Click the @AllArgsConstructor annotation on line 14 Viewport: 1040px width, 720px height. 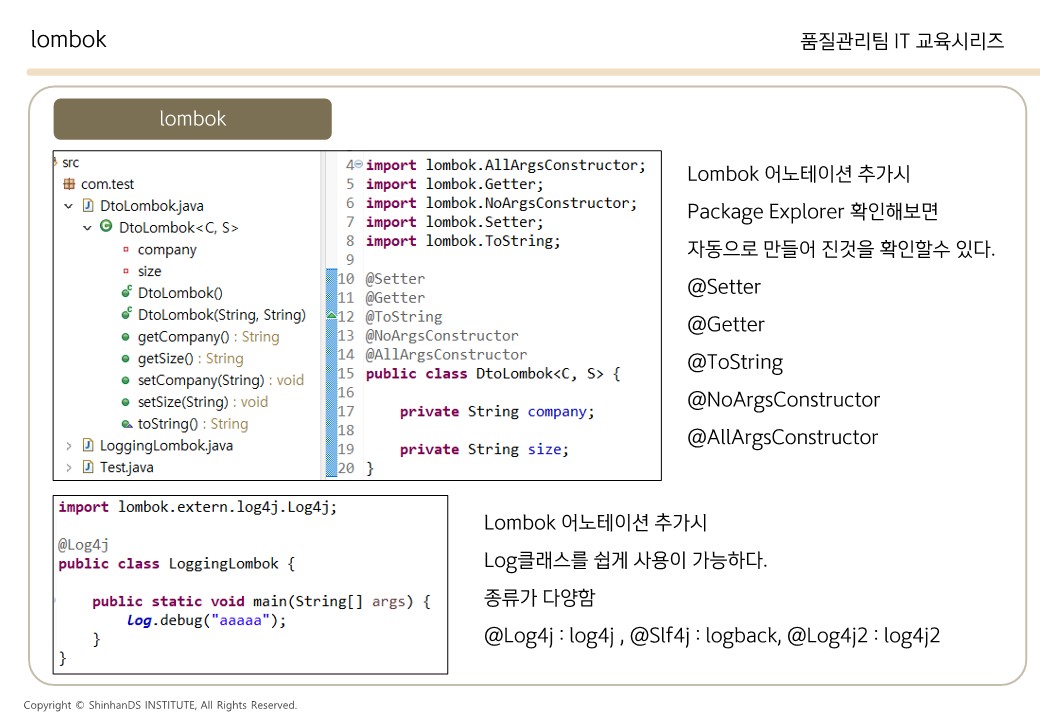click(x=446, y=355)
